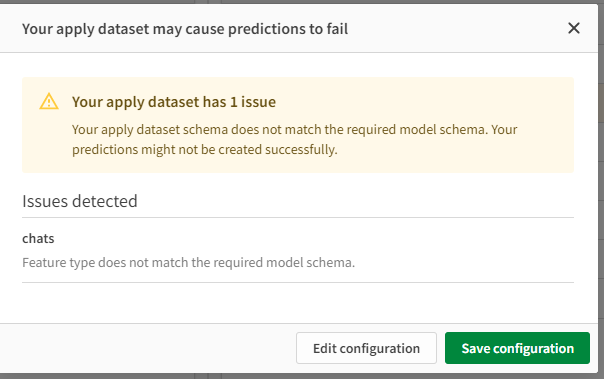Click the header bar space left of the X
The image size is (604, 379).
[455, 28]
